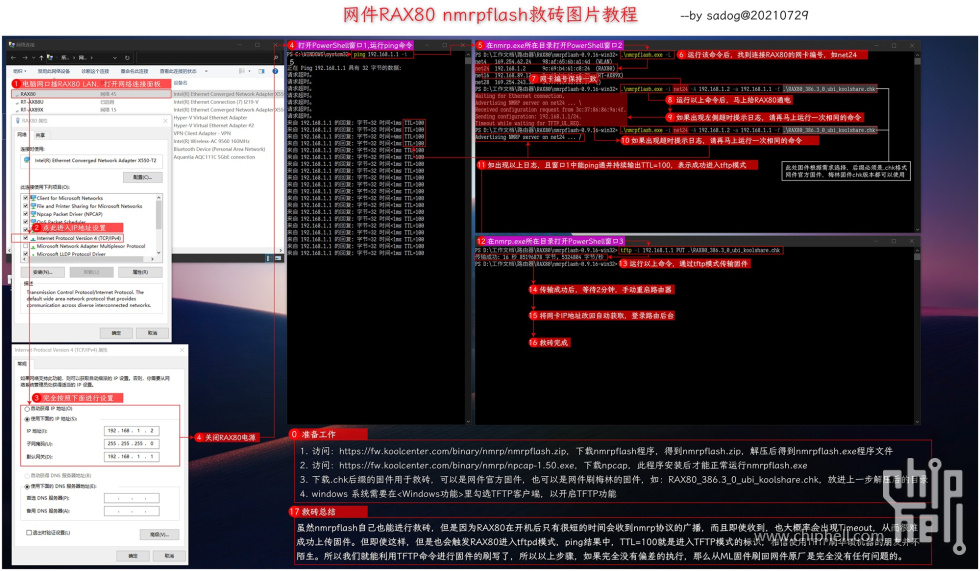Click the preferred DNS server field
This screenshot has height=571, width=980.
132,498
